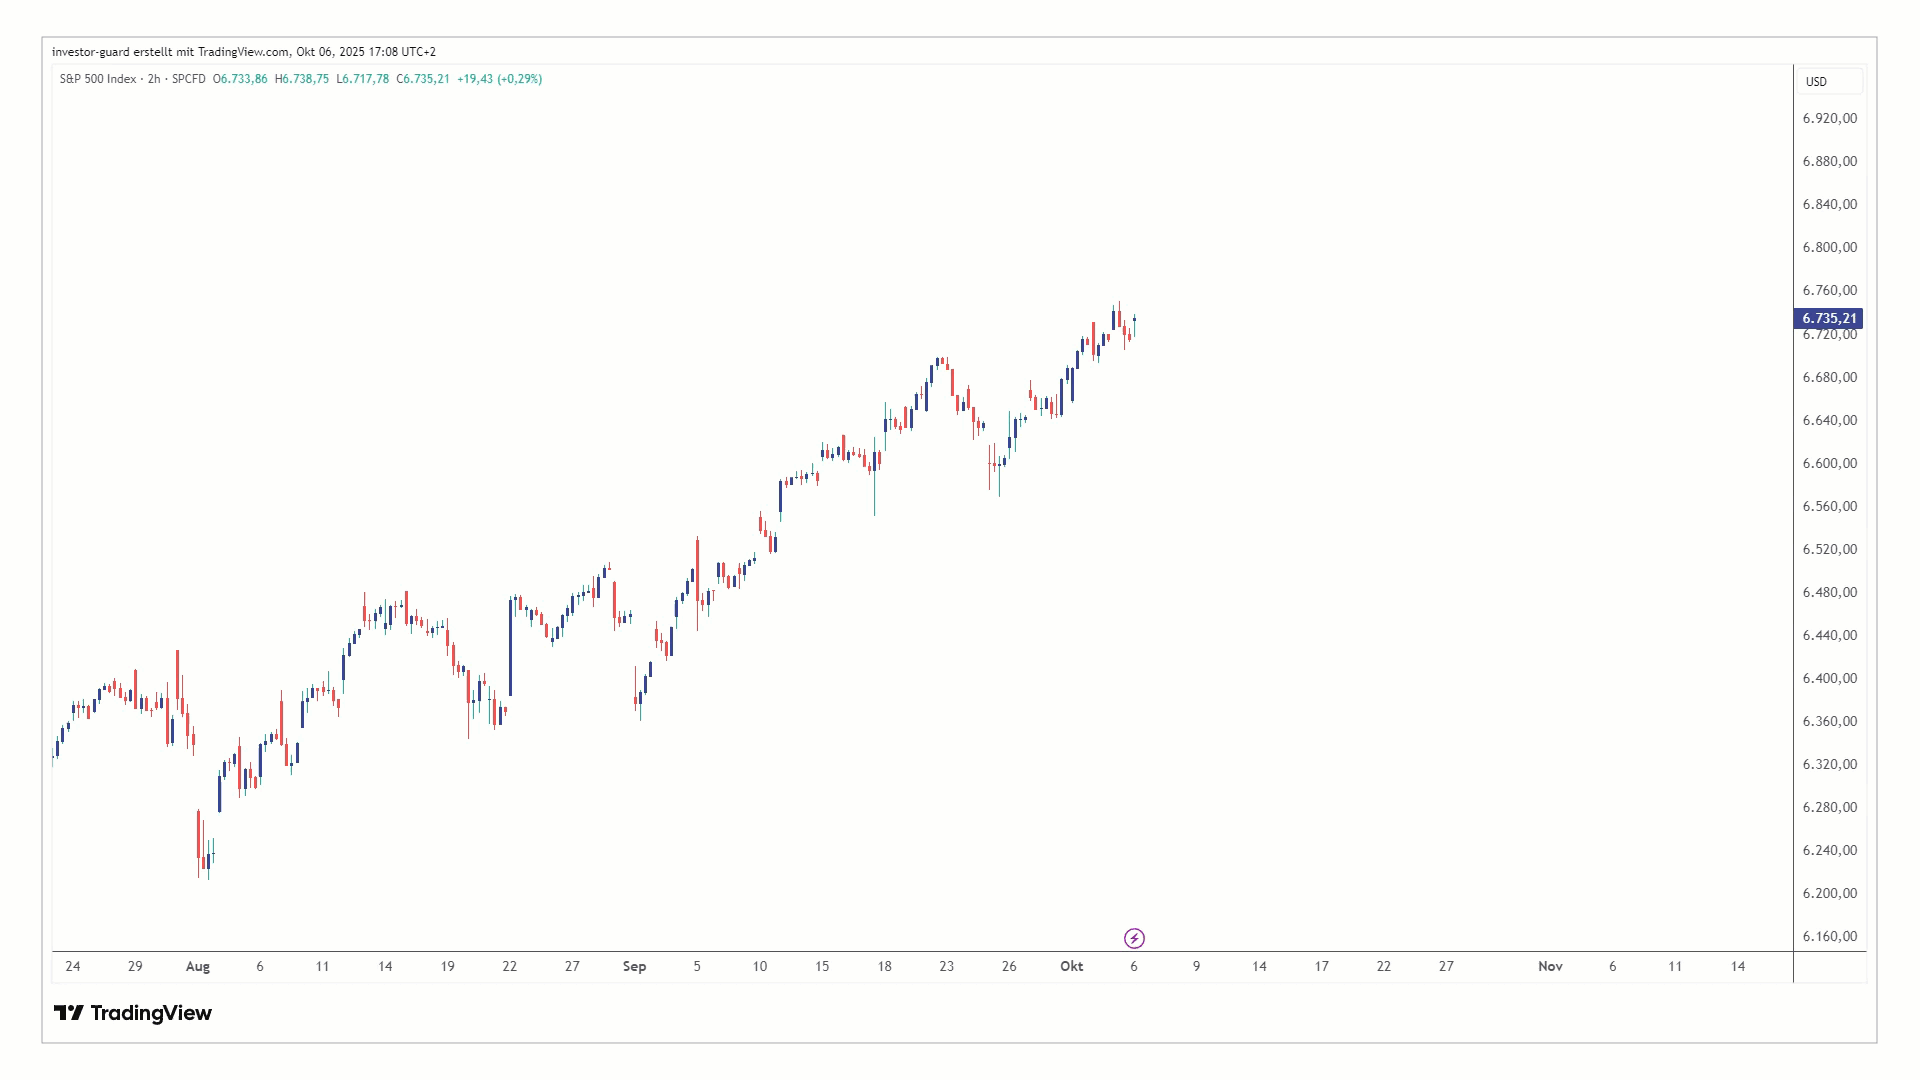Open the USD currency selector
This screenshot has height=1080, width=1920.
tap(1816, 82)
